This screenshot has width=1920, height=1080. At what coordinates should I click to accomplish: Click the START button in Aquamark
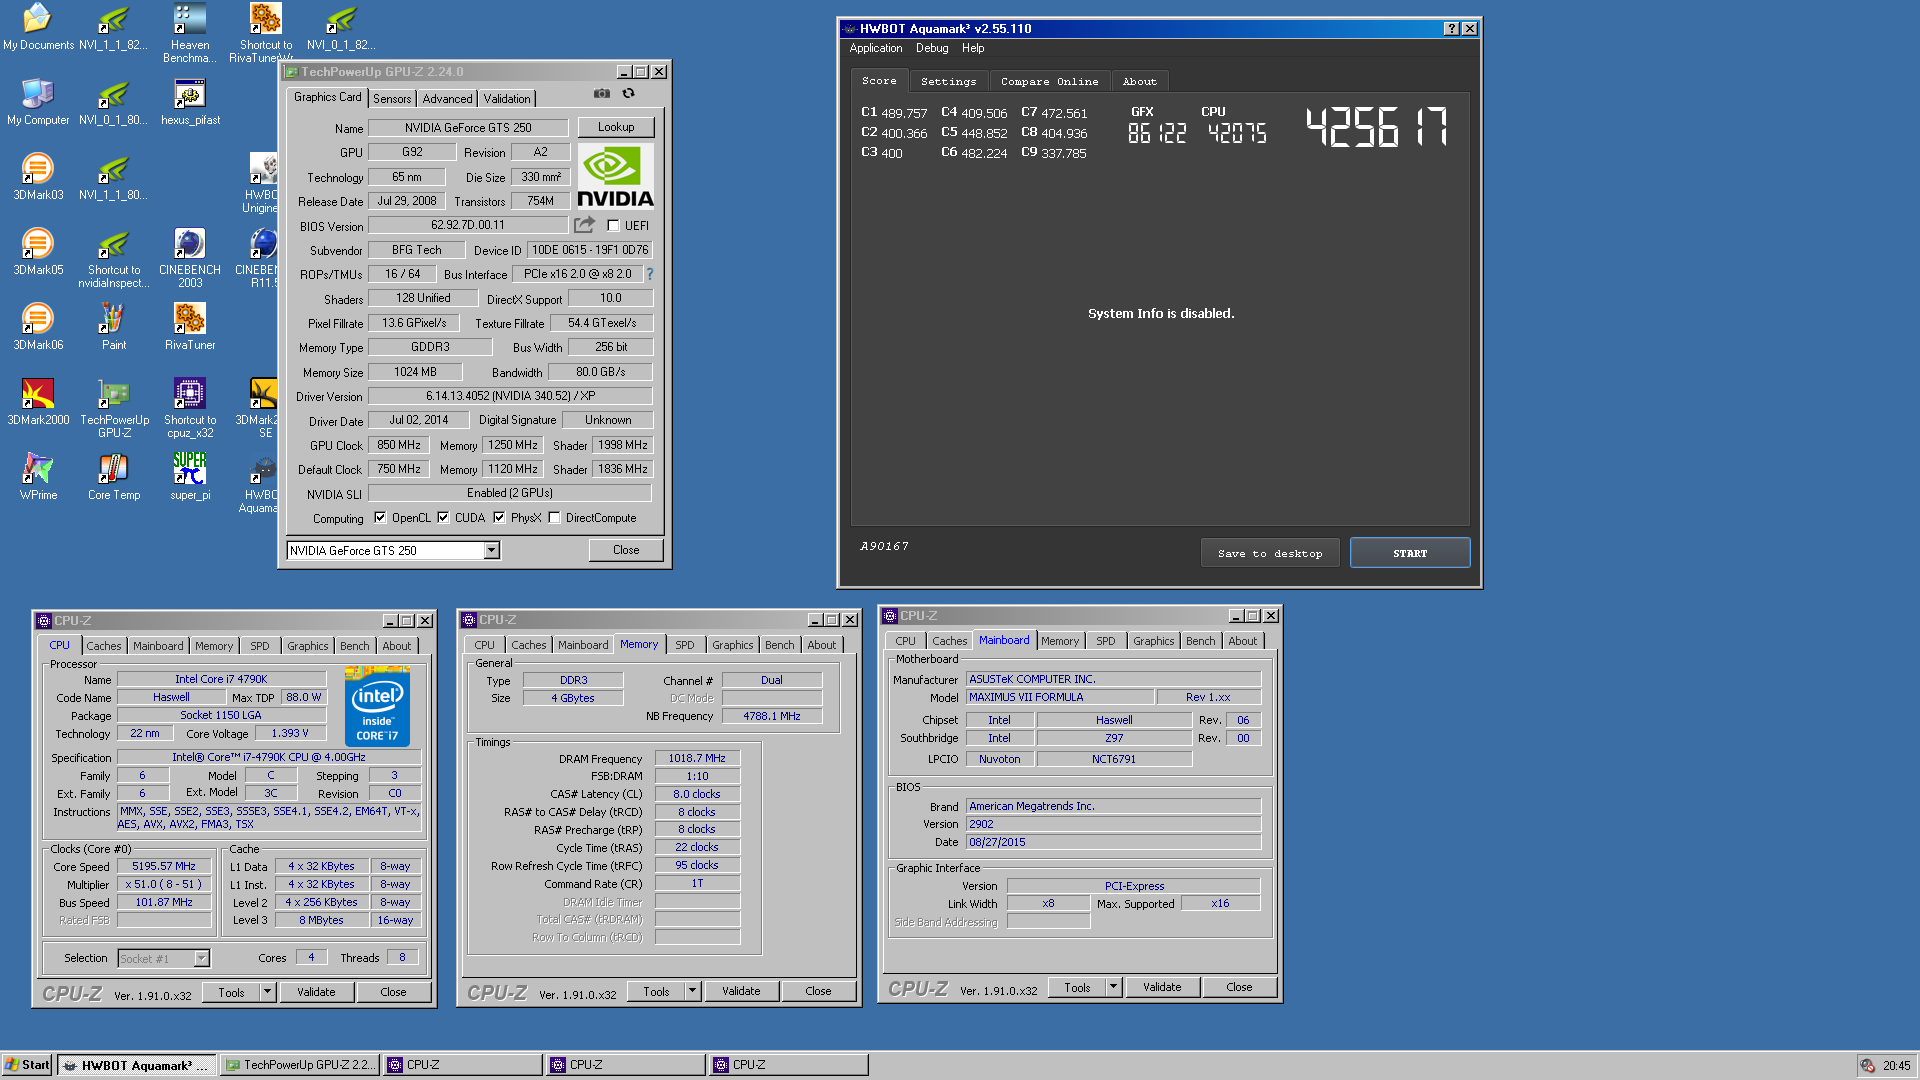[1410, 553]
